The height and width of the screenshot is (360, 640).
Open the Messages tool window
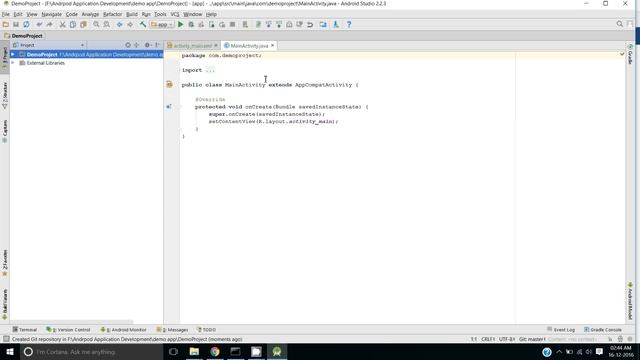click(x=173, y=329)
